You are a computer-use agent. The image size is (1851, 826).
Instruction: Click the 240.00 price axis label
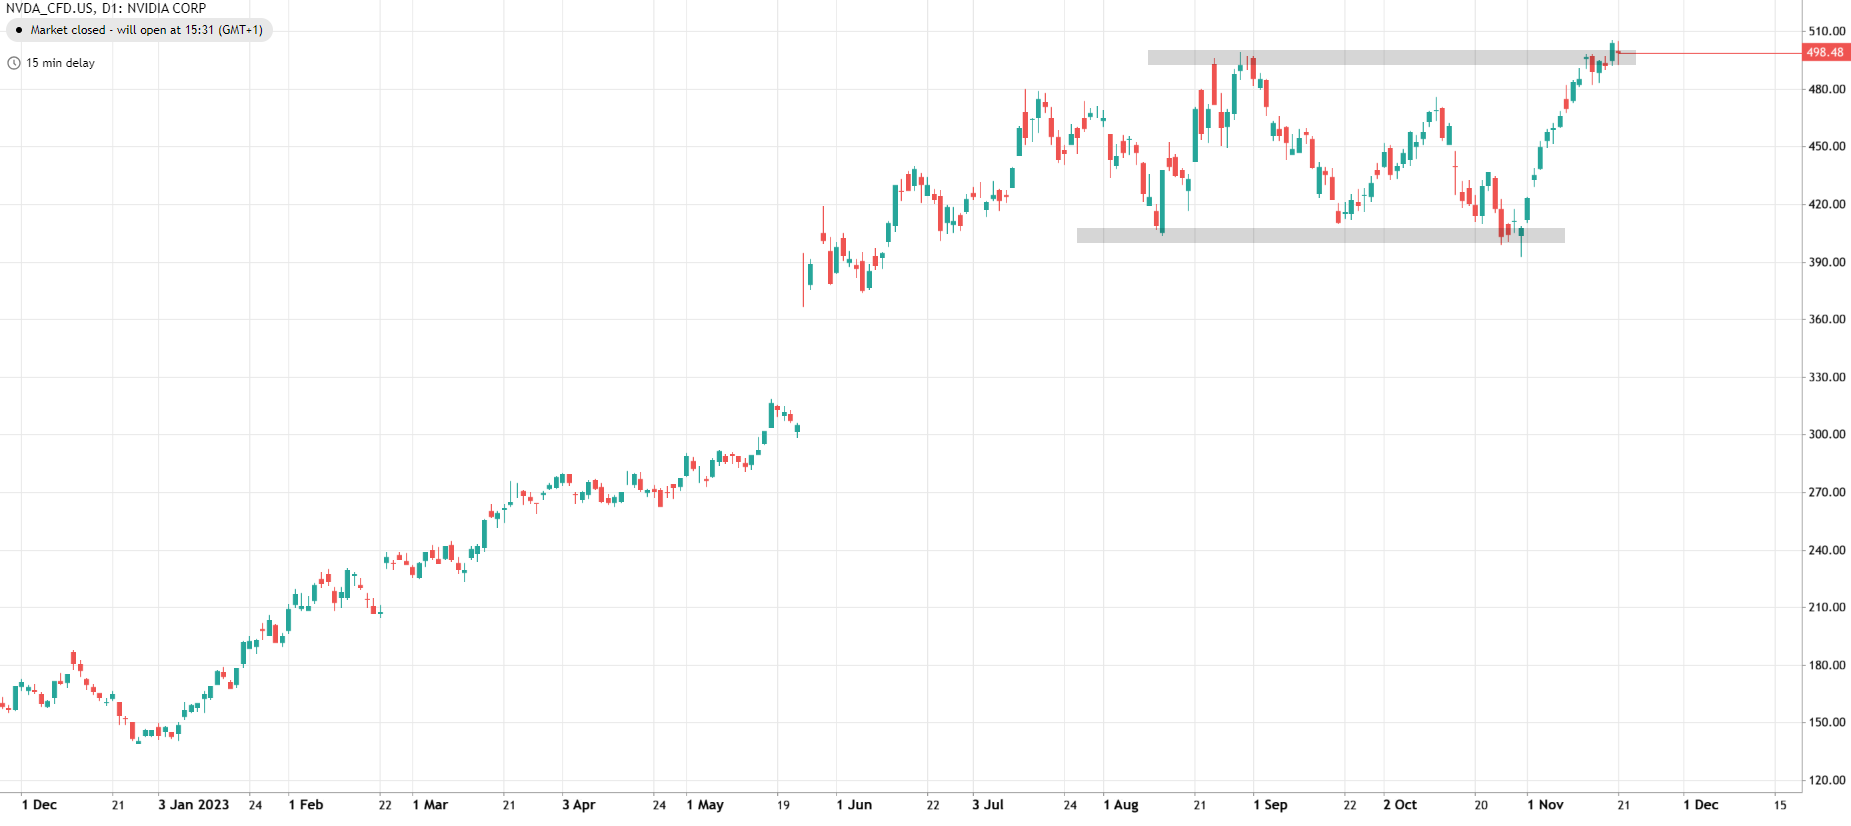tap(1827, 550)
